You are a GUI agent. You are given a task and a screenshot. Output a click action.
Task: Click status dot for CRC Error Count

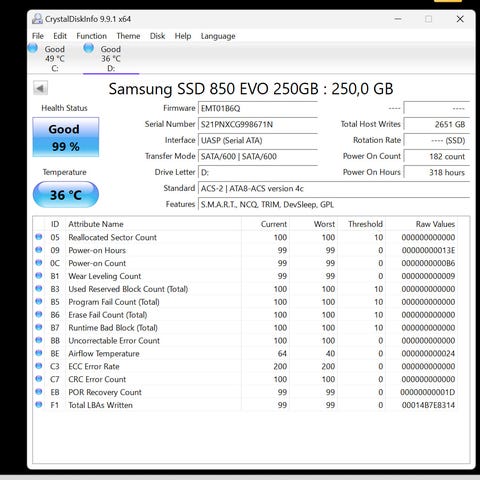point(39,379)
